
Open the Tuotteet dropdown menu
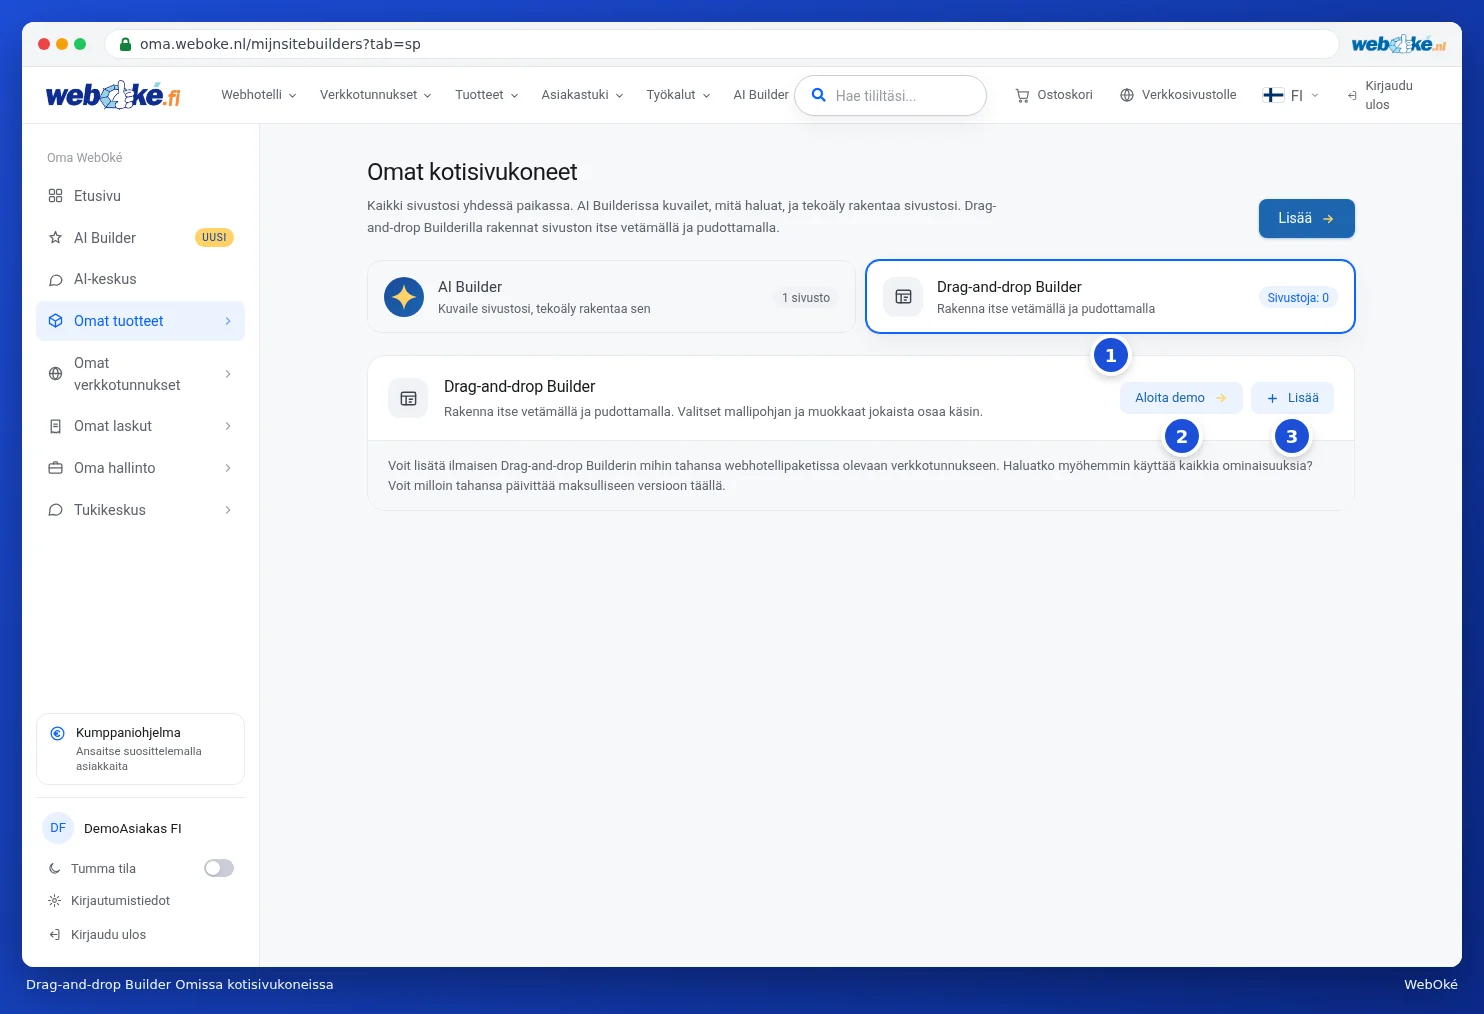coord(487,95)
